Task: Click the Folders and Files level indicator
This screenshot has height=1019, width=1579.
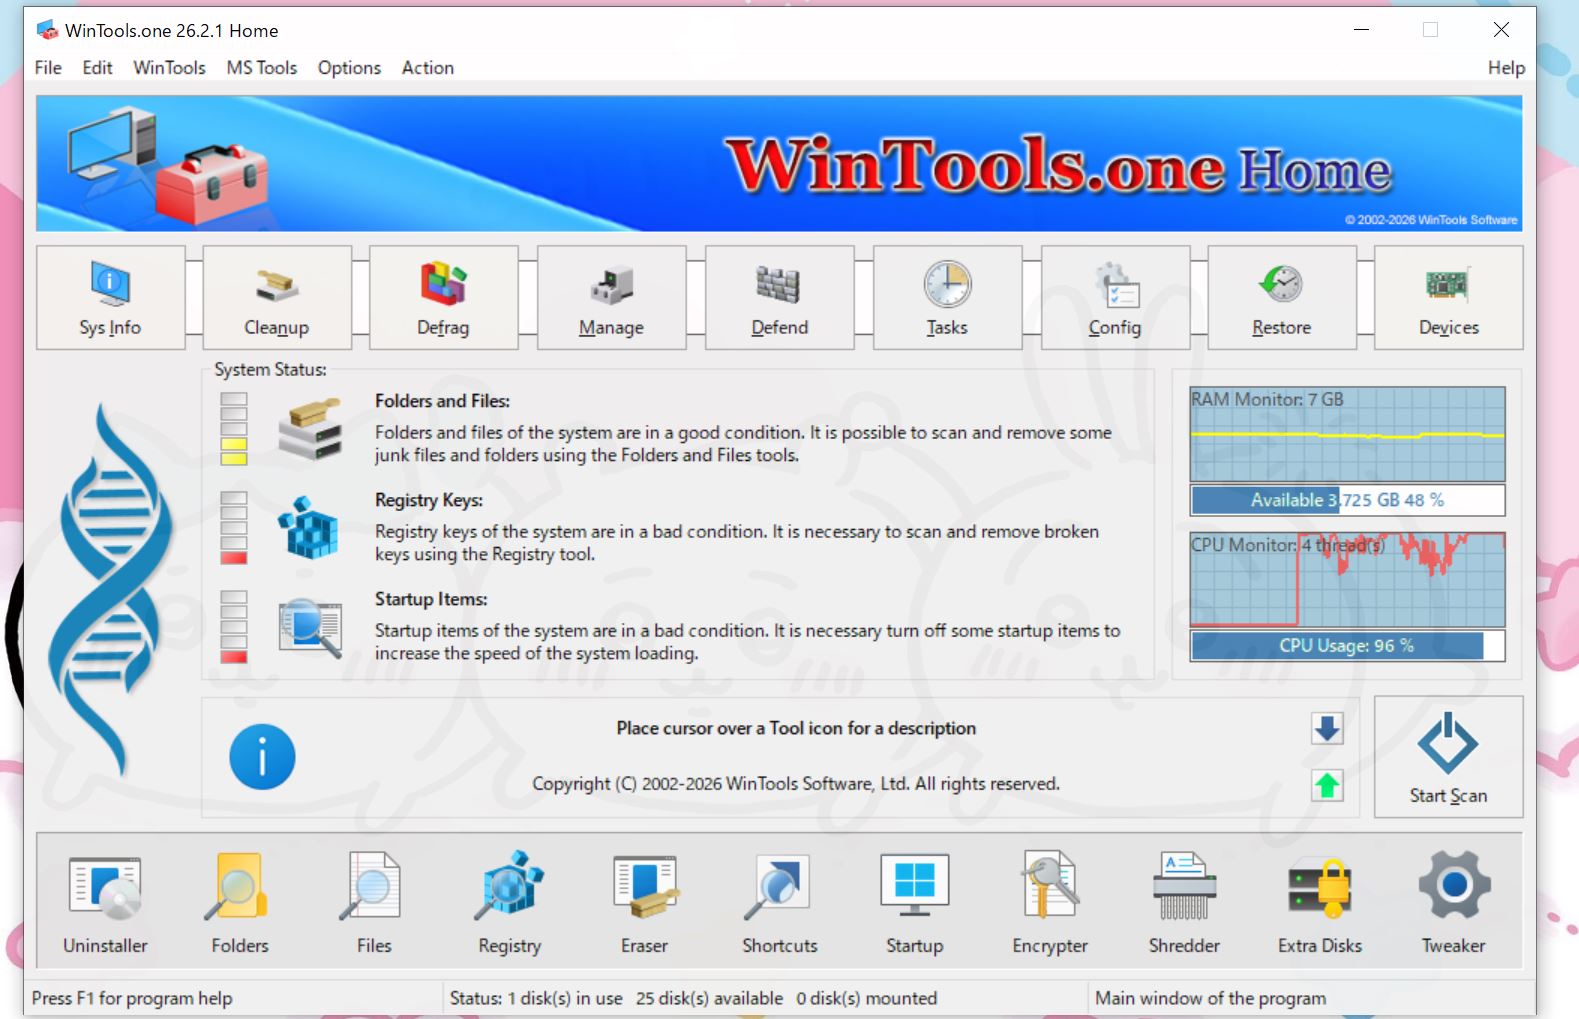Action: point(234,429)
